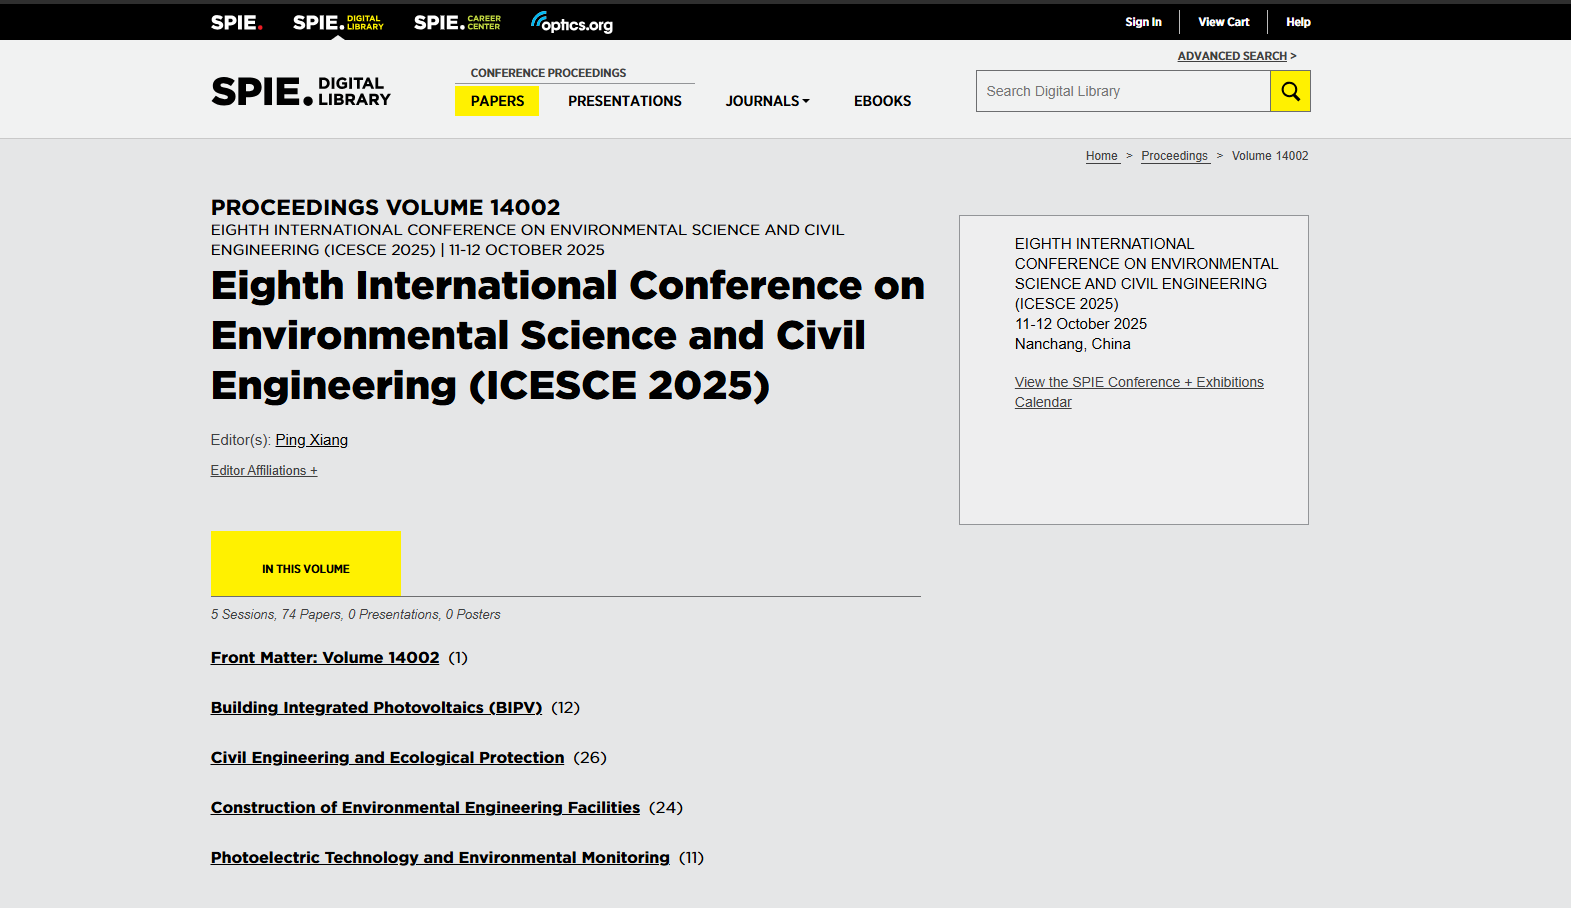Click the large SPIE Digital Library header logo
Image resolution: width=1571 pixels, height=908 pixels.
[x=301, y=91]
